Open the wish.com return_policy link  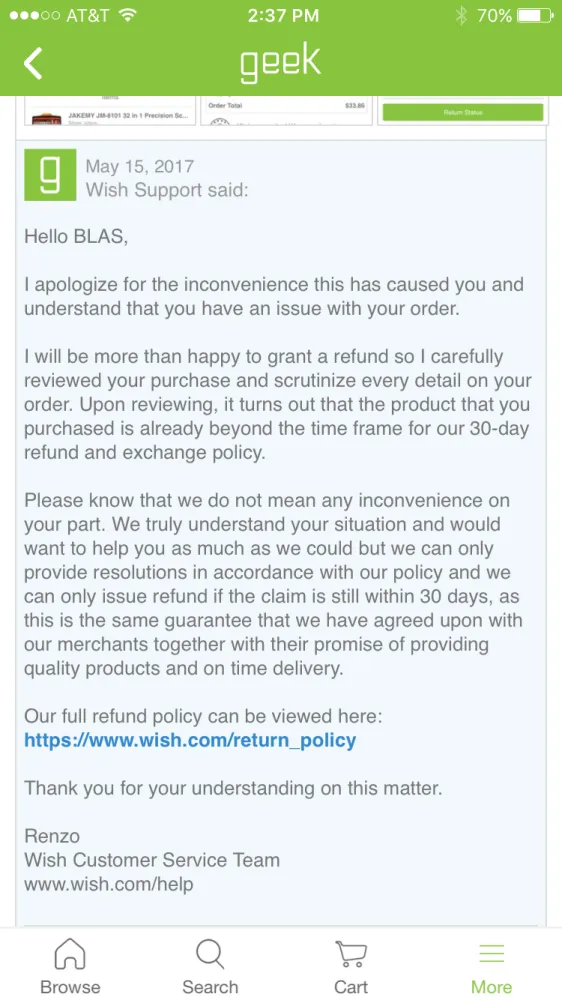pyautogui.click(x=190, y=740)
